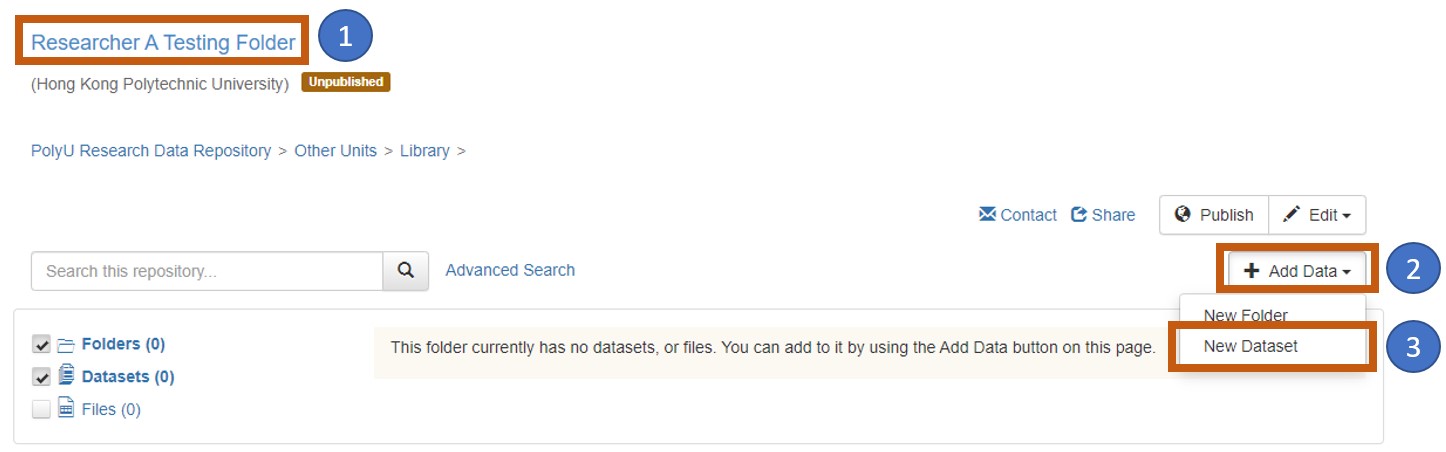
Task: Expand the Edit dropdown caret
Action: (x=1346, y=215)
